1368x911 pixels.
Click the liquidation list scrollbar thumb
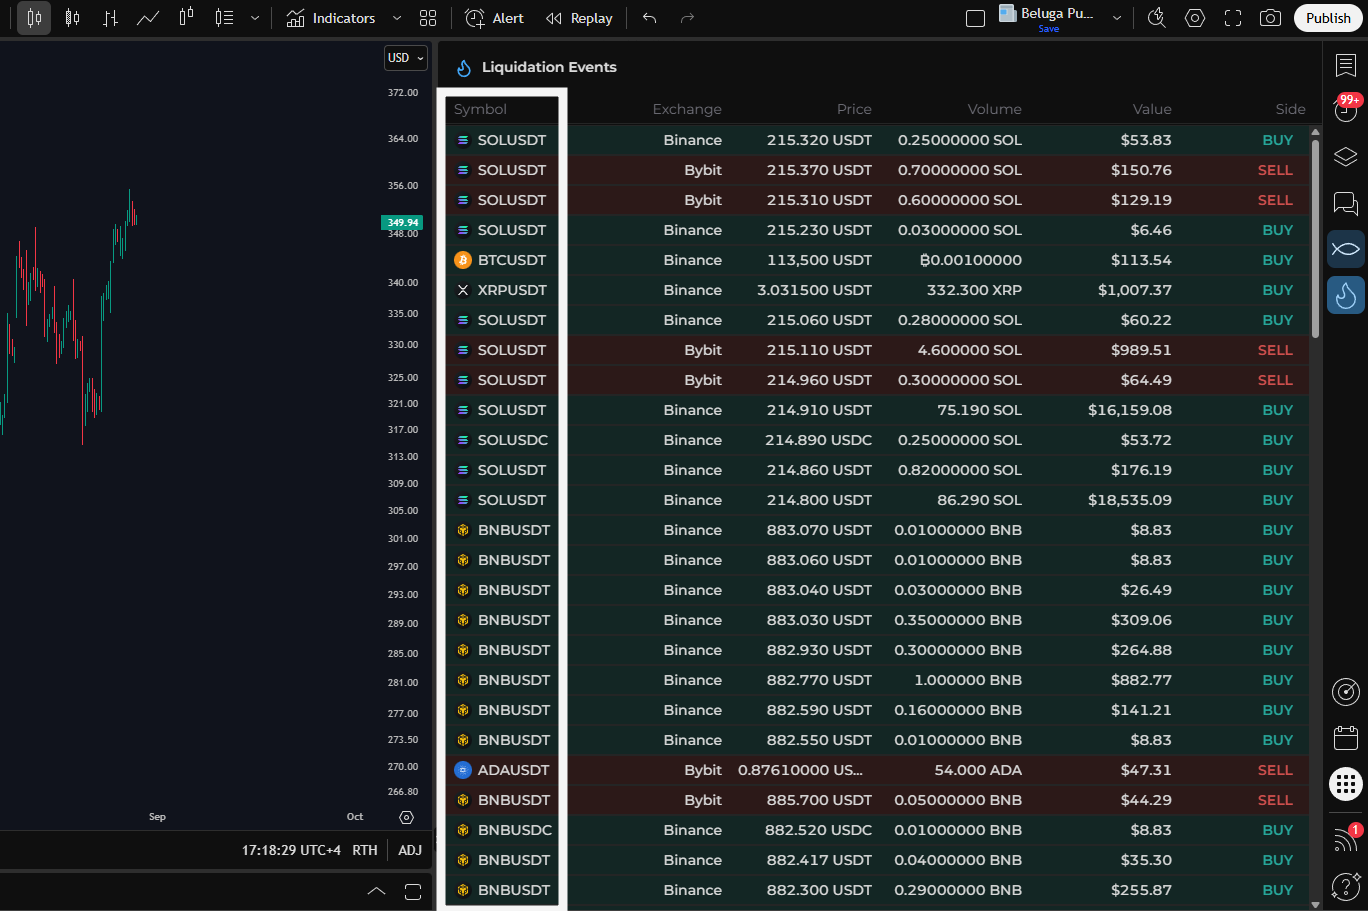pos(1315,238)
